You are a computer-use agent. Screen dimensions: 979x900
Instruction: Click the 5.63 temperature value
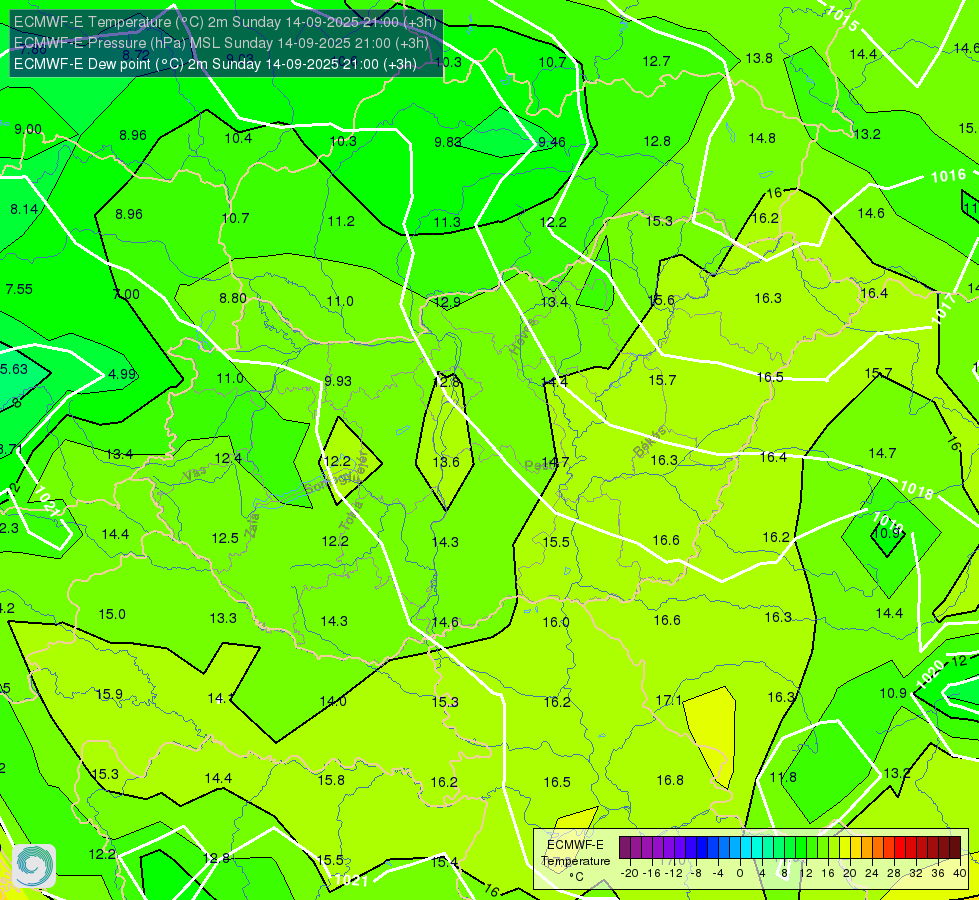[x=14, y=369]
